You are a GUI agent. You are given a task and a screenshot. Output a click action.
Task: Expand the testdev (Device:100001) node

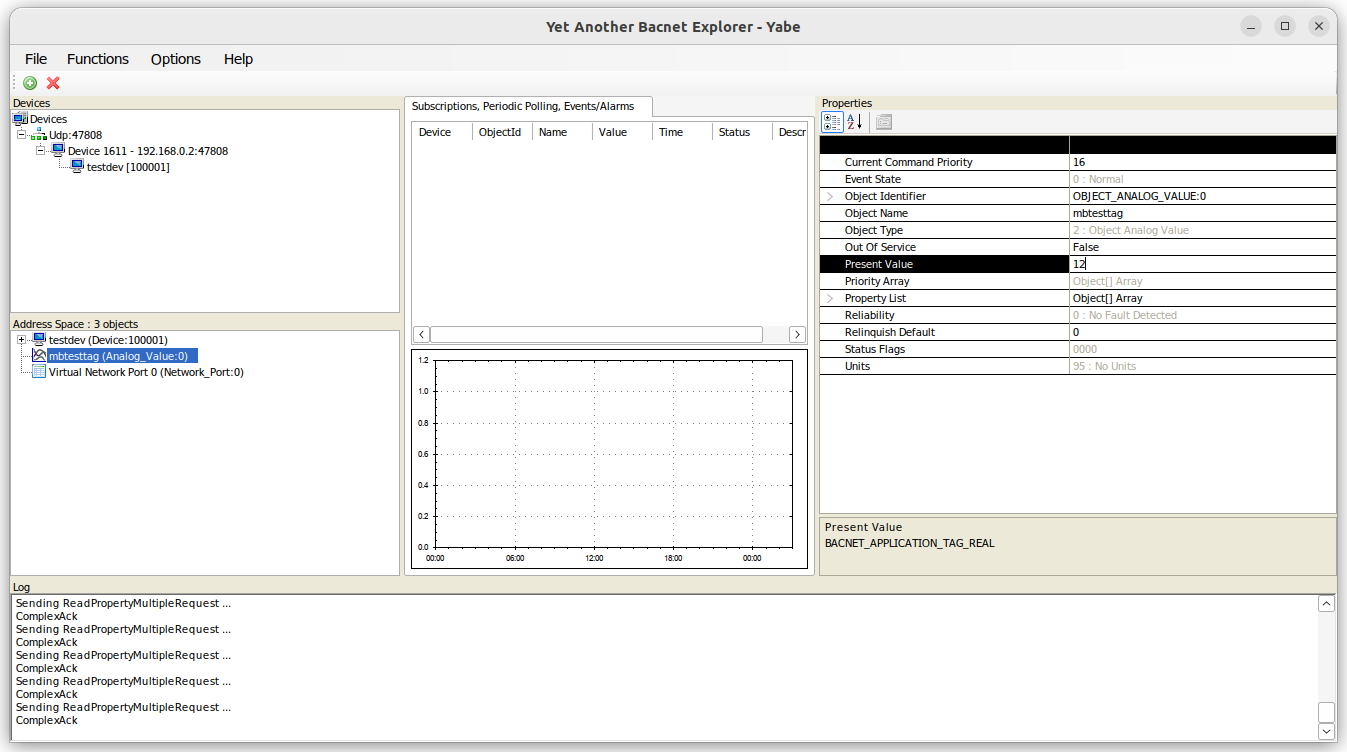(21, 340)
